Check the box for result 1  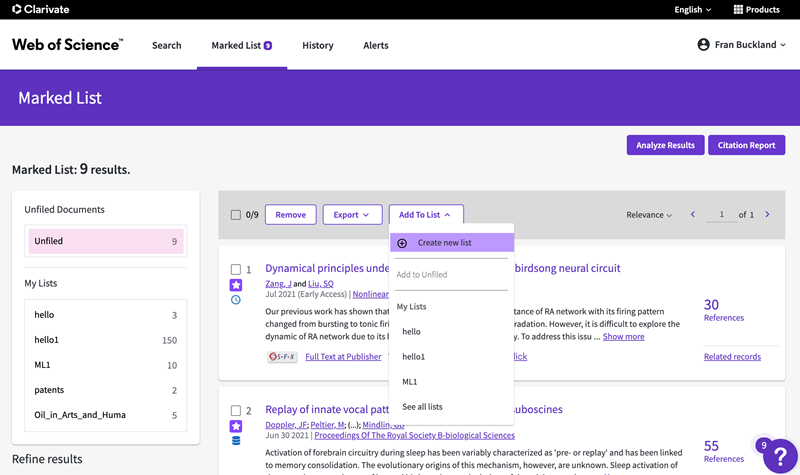(x=236, y=269)
